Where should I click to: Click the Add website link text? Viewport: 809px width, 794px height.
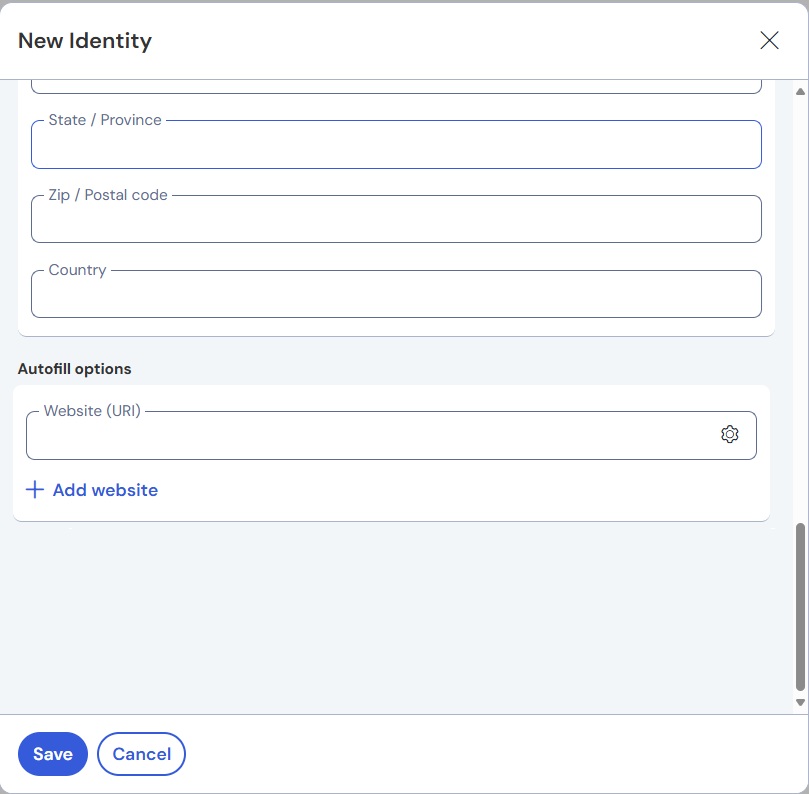[105, 490]
